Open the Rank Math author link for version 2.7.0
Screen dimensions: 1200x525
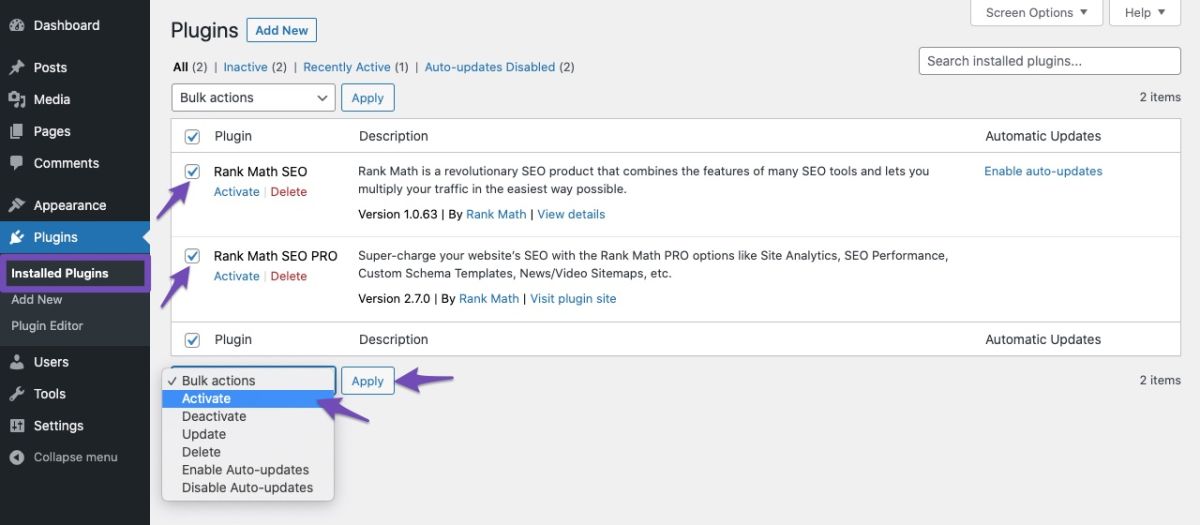click(489, 298)
